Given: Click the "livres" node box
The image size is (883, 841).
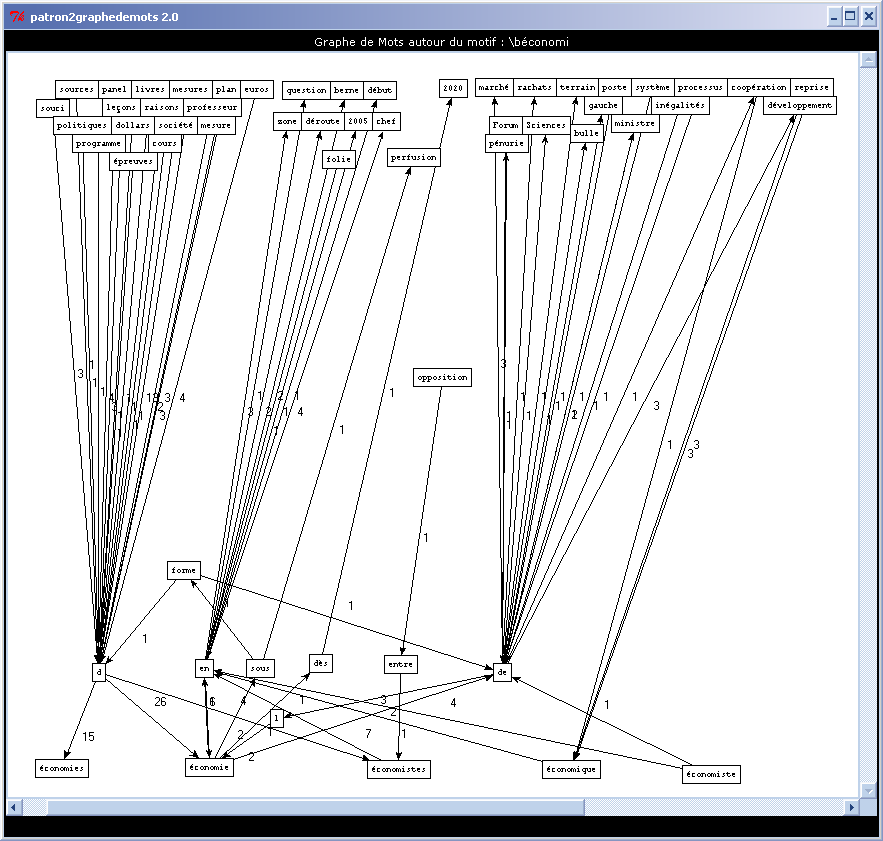Looking at the screenshot, I should click(x=150, y=89).
